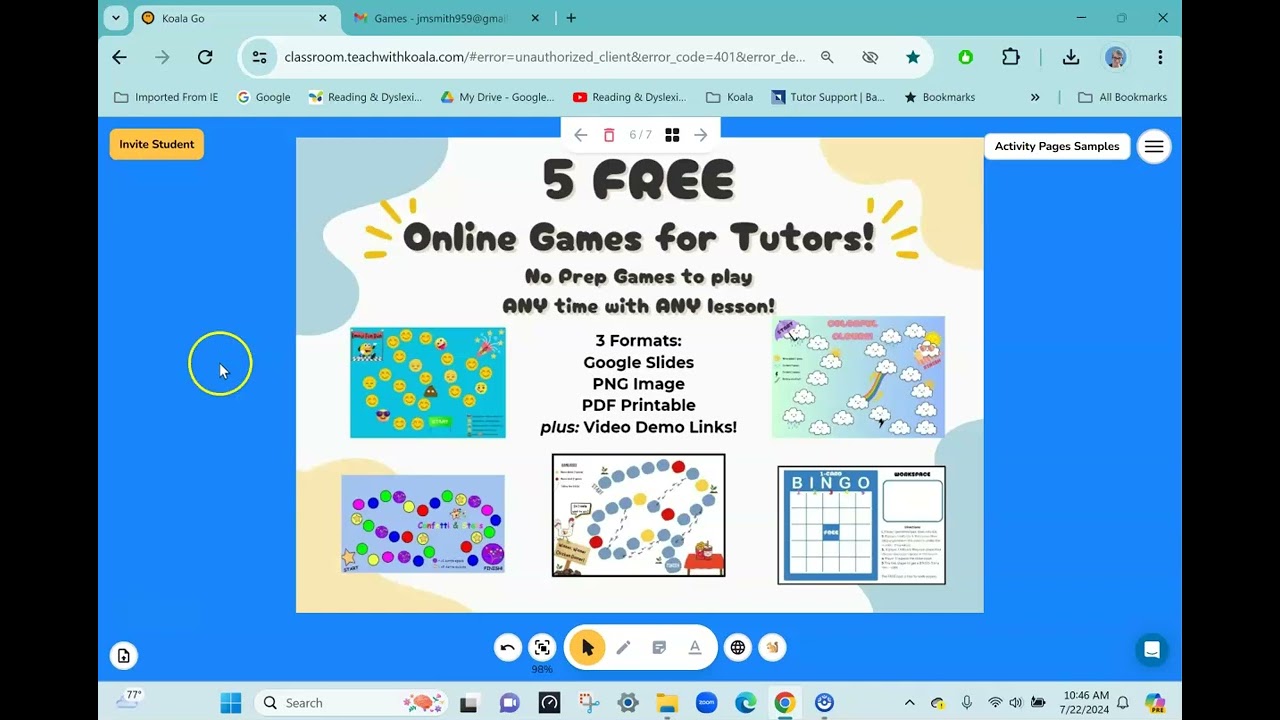Click the browser back arrow
This screenshot has width=1280, height=720.
(x=120, y=57)
